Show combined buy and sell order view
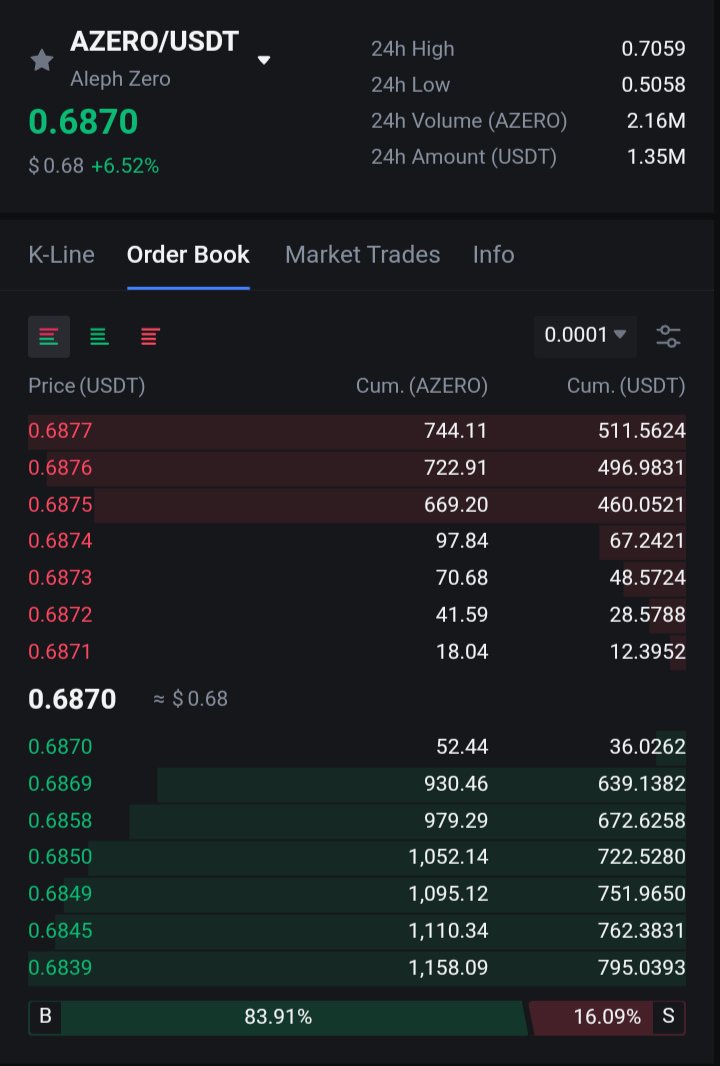Image resolution: width=720 pixels, height=1066 pixels. 49,336
